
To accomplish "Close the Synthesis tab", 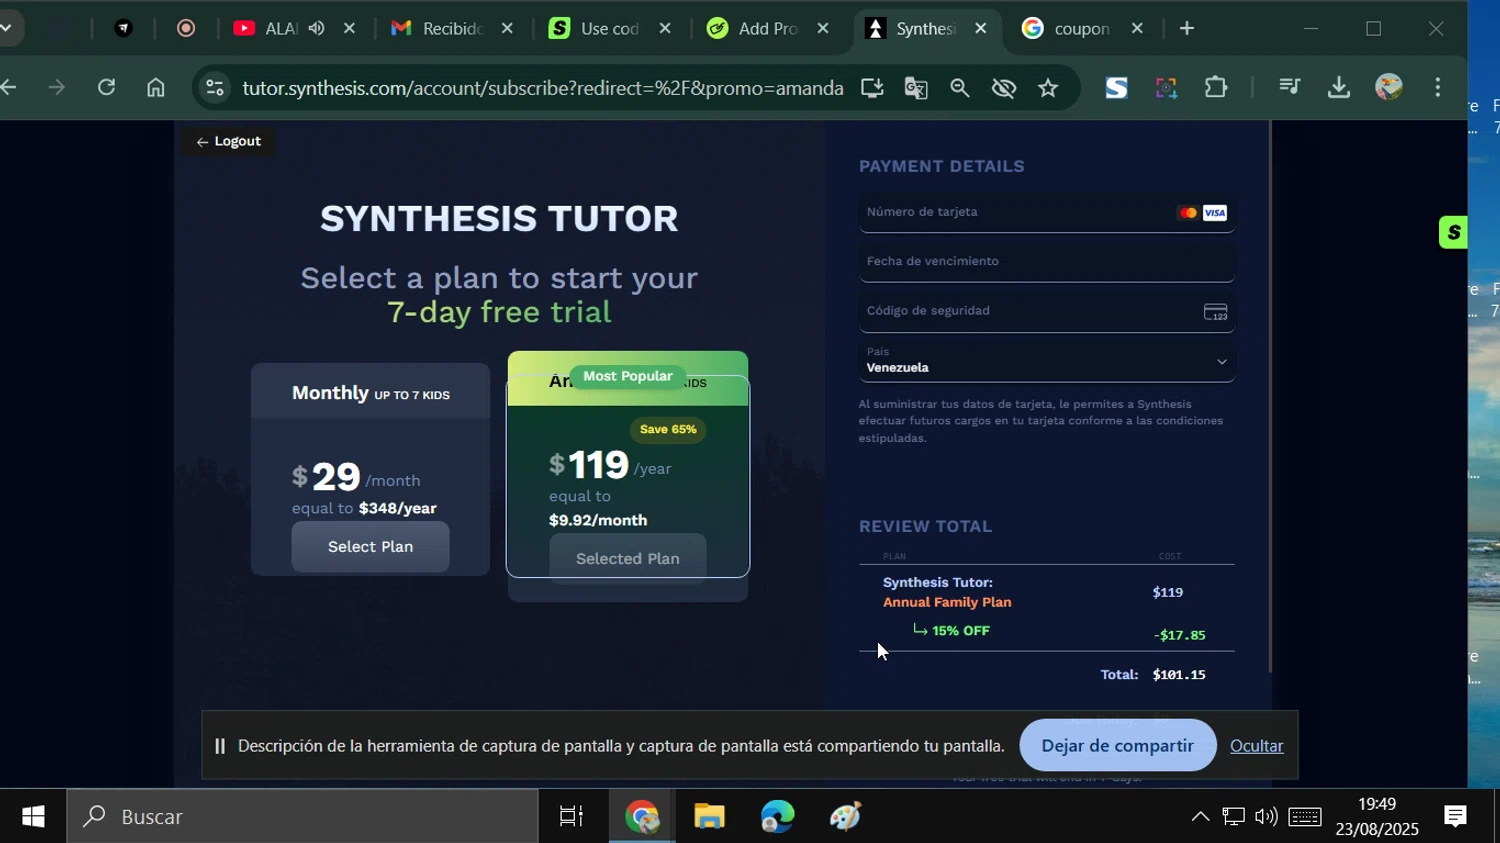I will click(980, 29).
